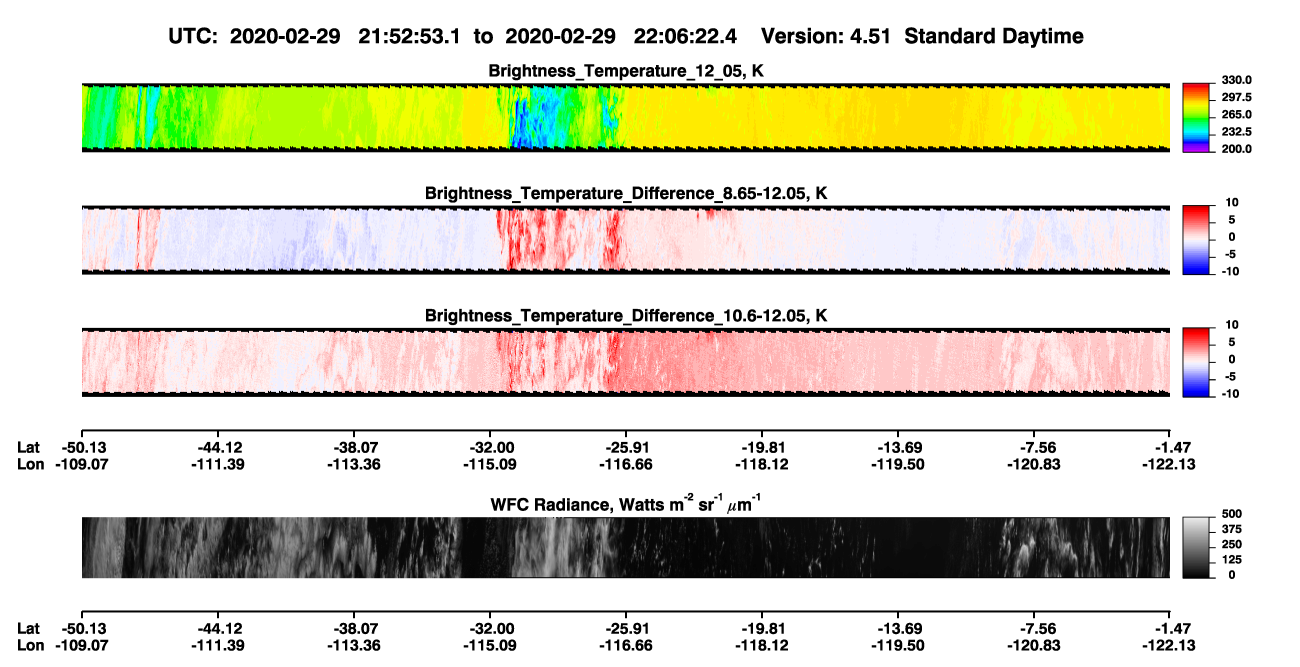
Task: Click the -10 tick of the 10.6-12.05 colorbar
Action: pos(1230,394)
